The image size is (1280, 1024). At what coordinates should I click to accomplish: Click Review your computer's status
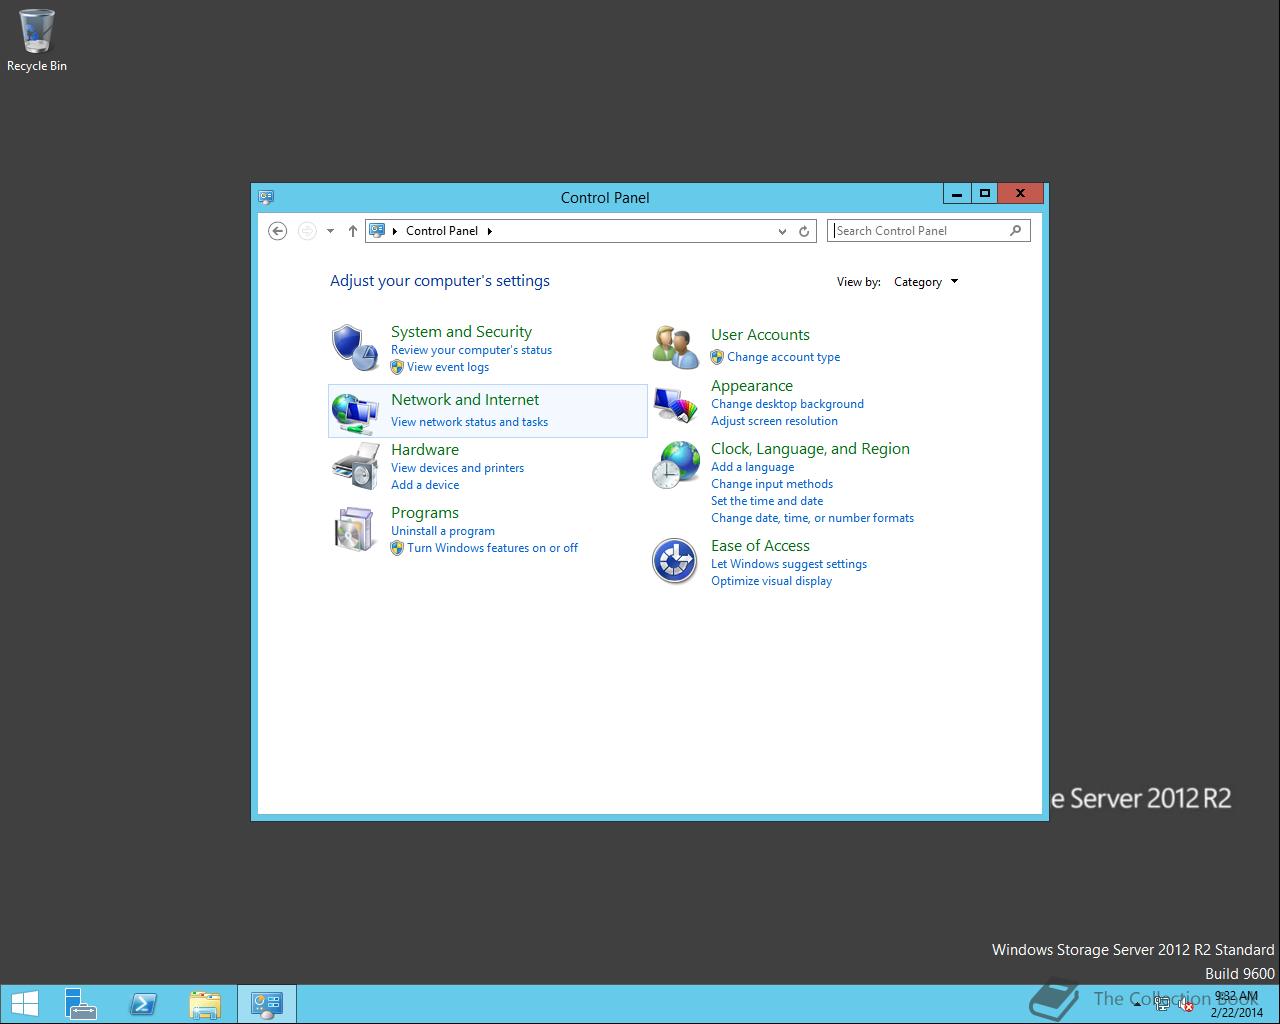[x=471, y=350]
